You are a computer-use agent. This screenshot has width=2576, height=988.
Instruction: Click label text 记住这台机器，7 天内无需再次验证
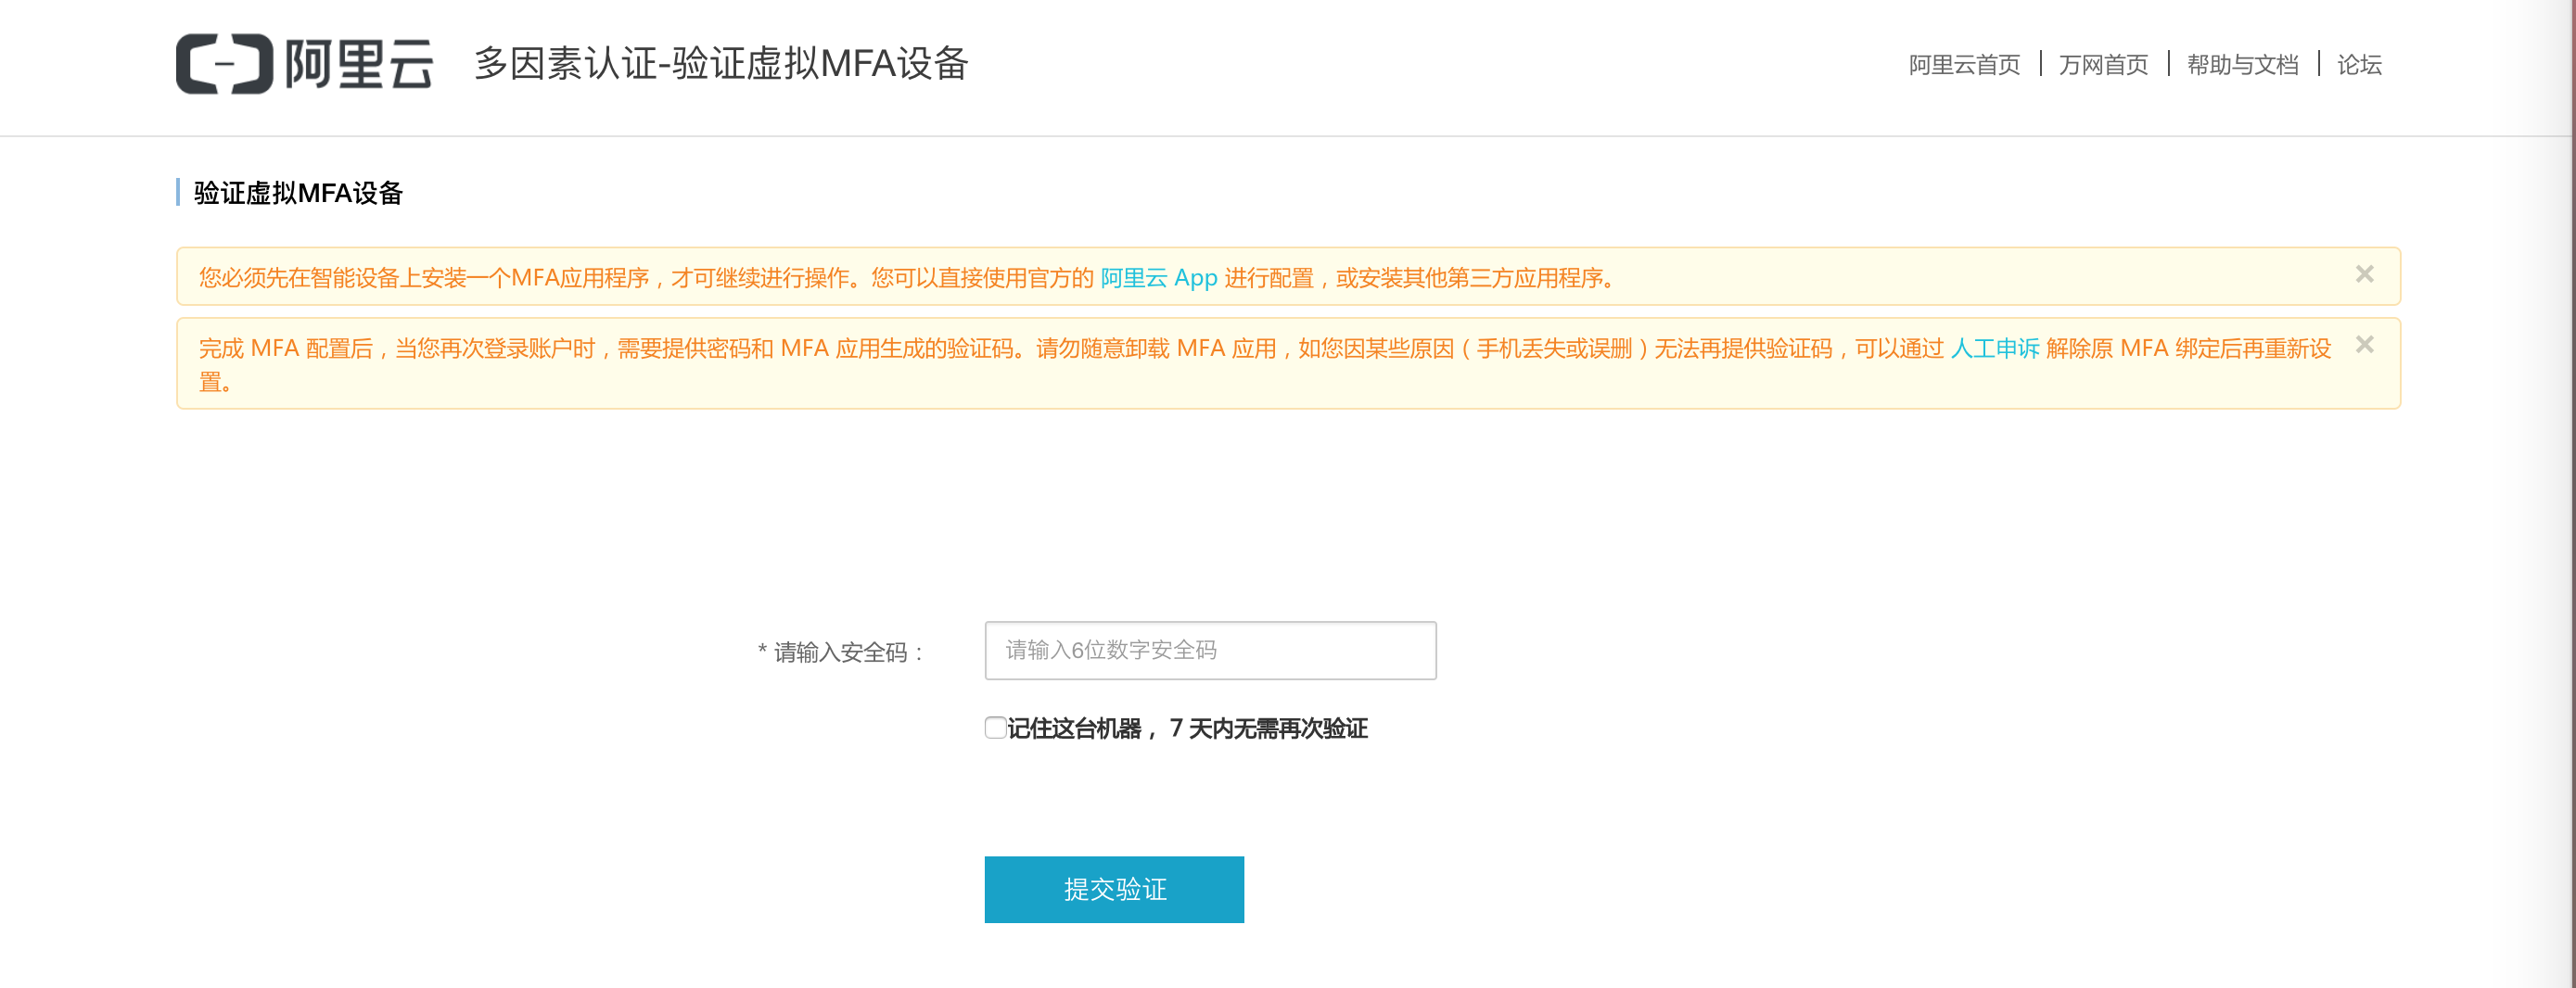[x=1187, y=728]
